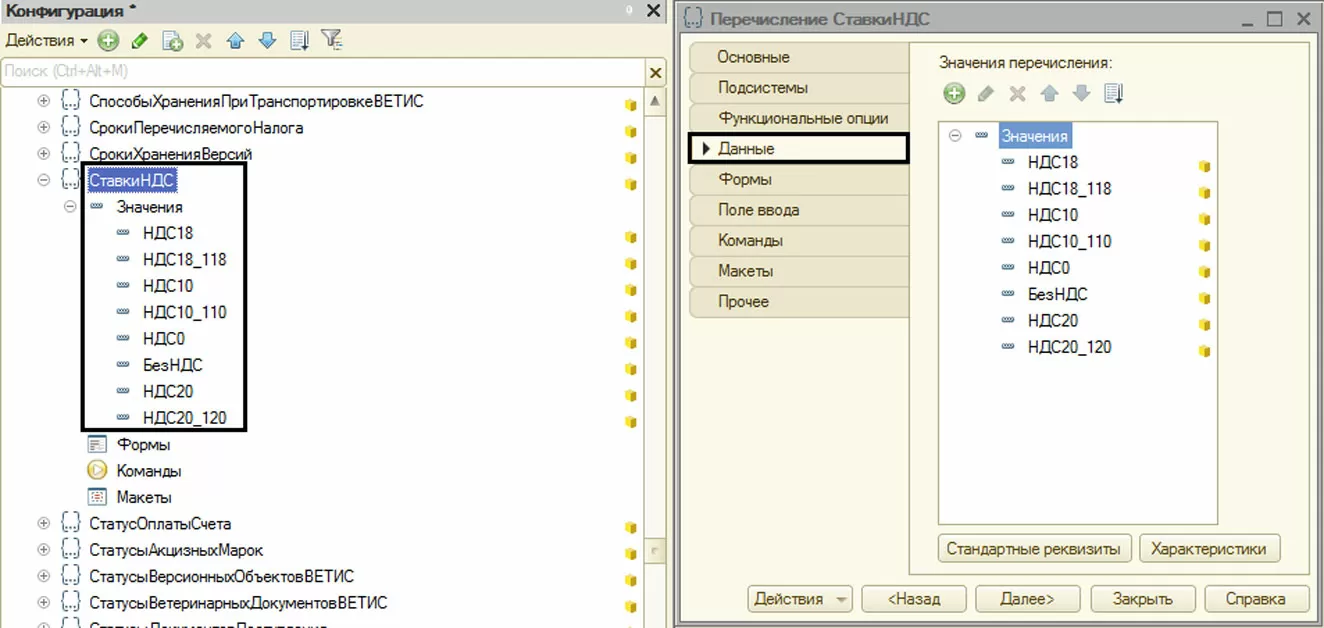The width and height of the screenshot is (1324, 628).
Task: Collapse the СтавкиНДС tree node
Action: pos(43,180)
